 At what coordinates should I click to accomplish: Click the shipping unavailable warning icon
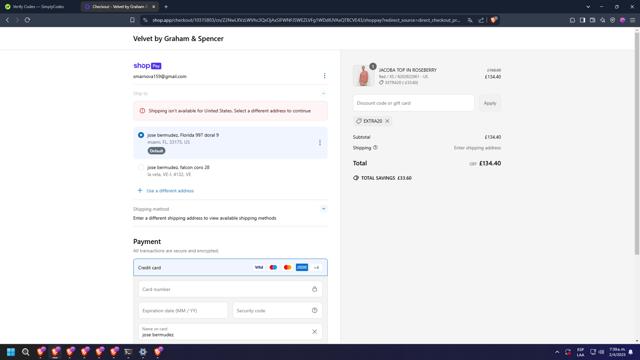pyautogui.click(x=142, y=111)
